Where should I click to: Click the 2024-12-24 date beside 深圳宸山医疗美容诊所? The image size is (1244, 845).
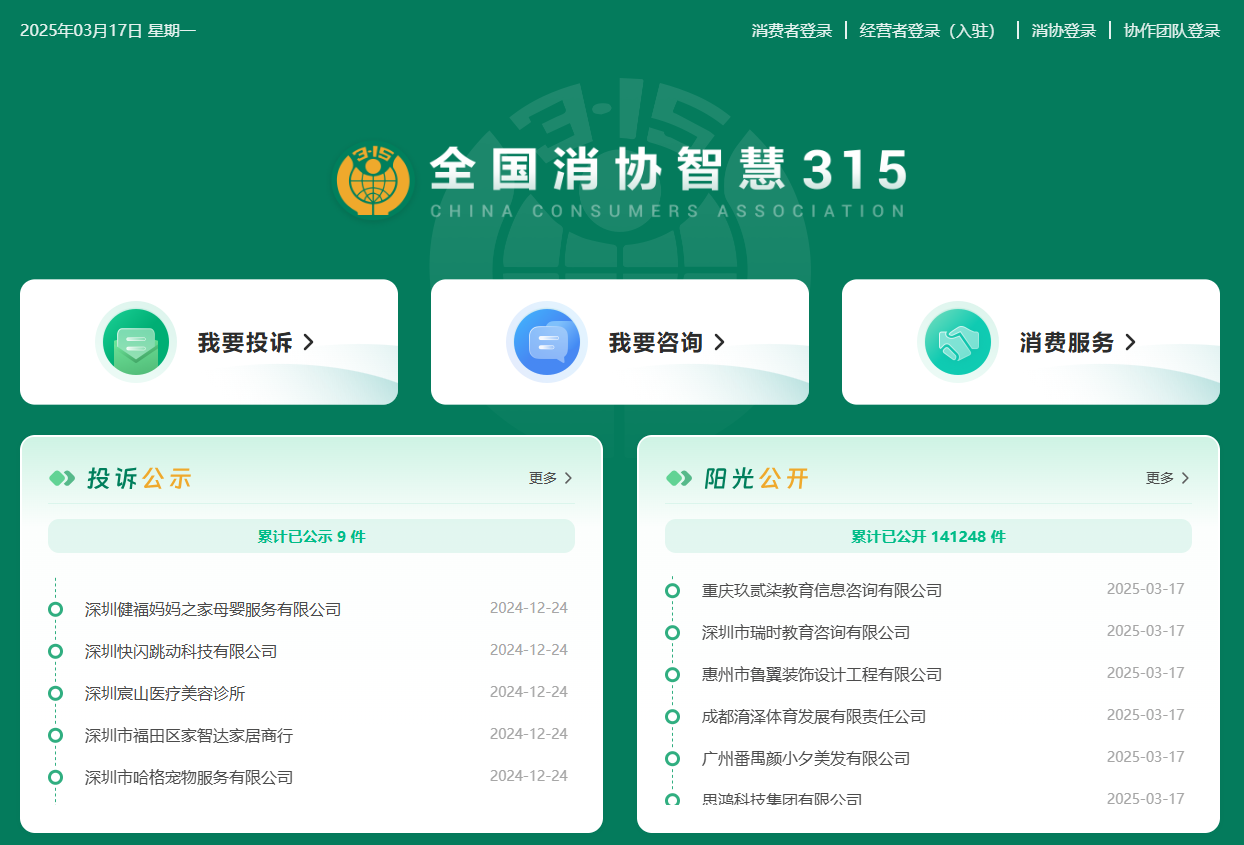(x=529, y=692)
